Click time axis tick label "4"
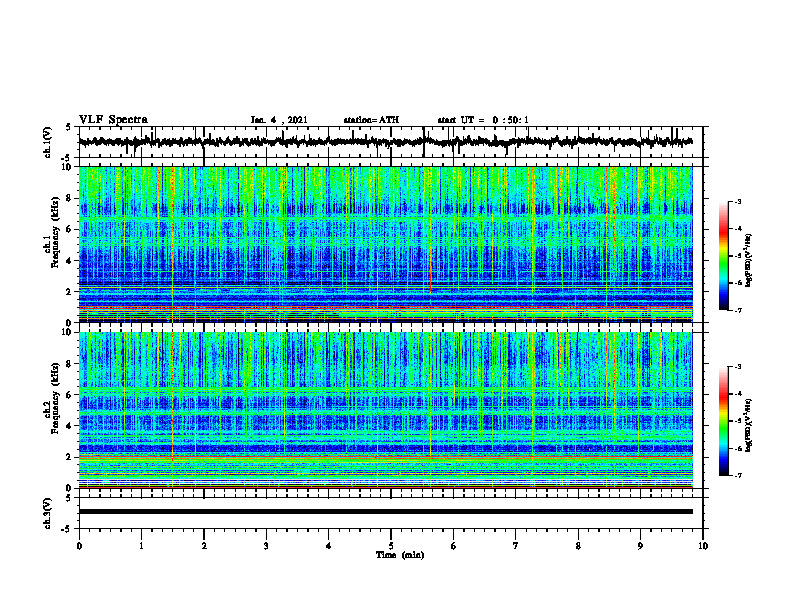The height and width of the screenshot is (612, 792). tap(329, 546)
